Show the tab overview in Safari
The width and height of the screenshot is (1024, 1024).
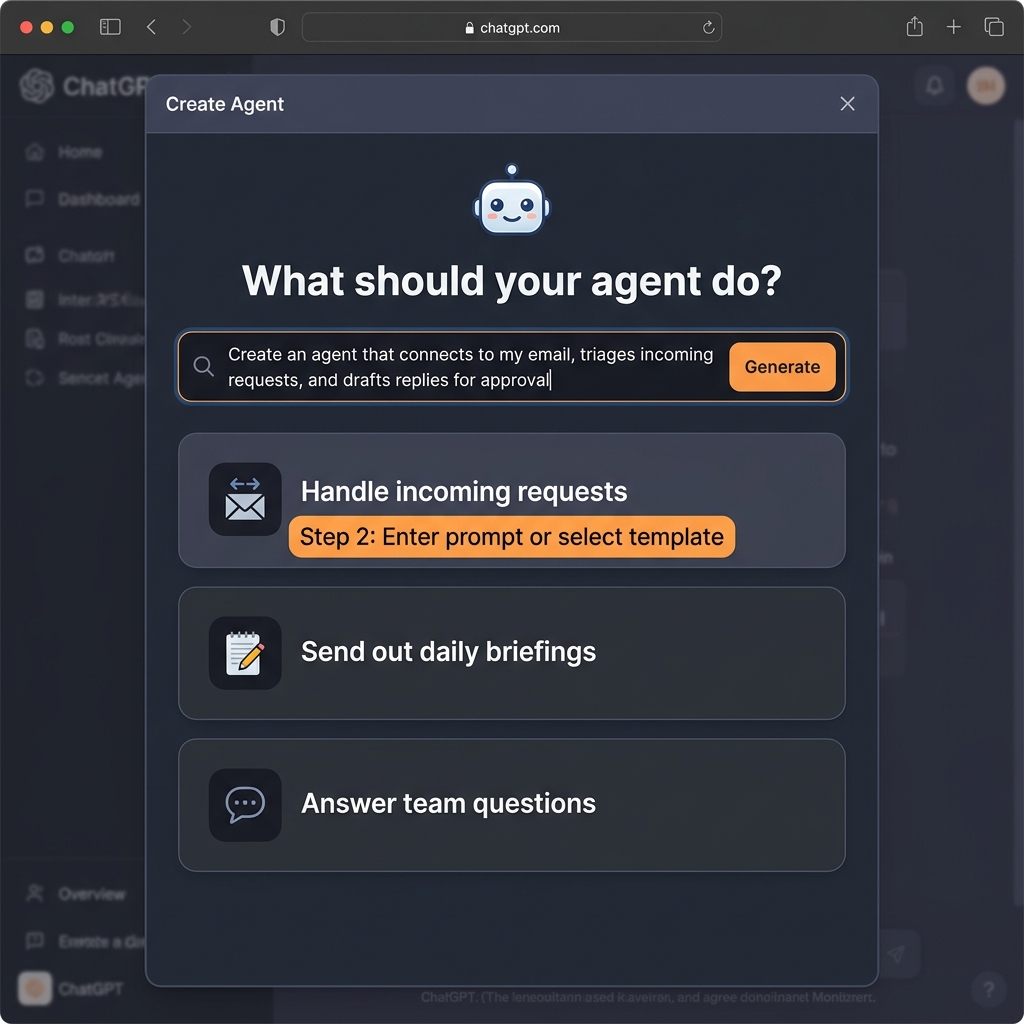[993, 27]
